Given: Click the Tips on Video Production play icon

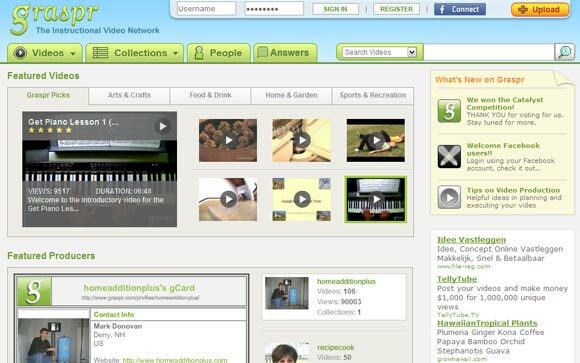Looking at the screenshot, I should click(x=449, y=197).
